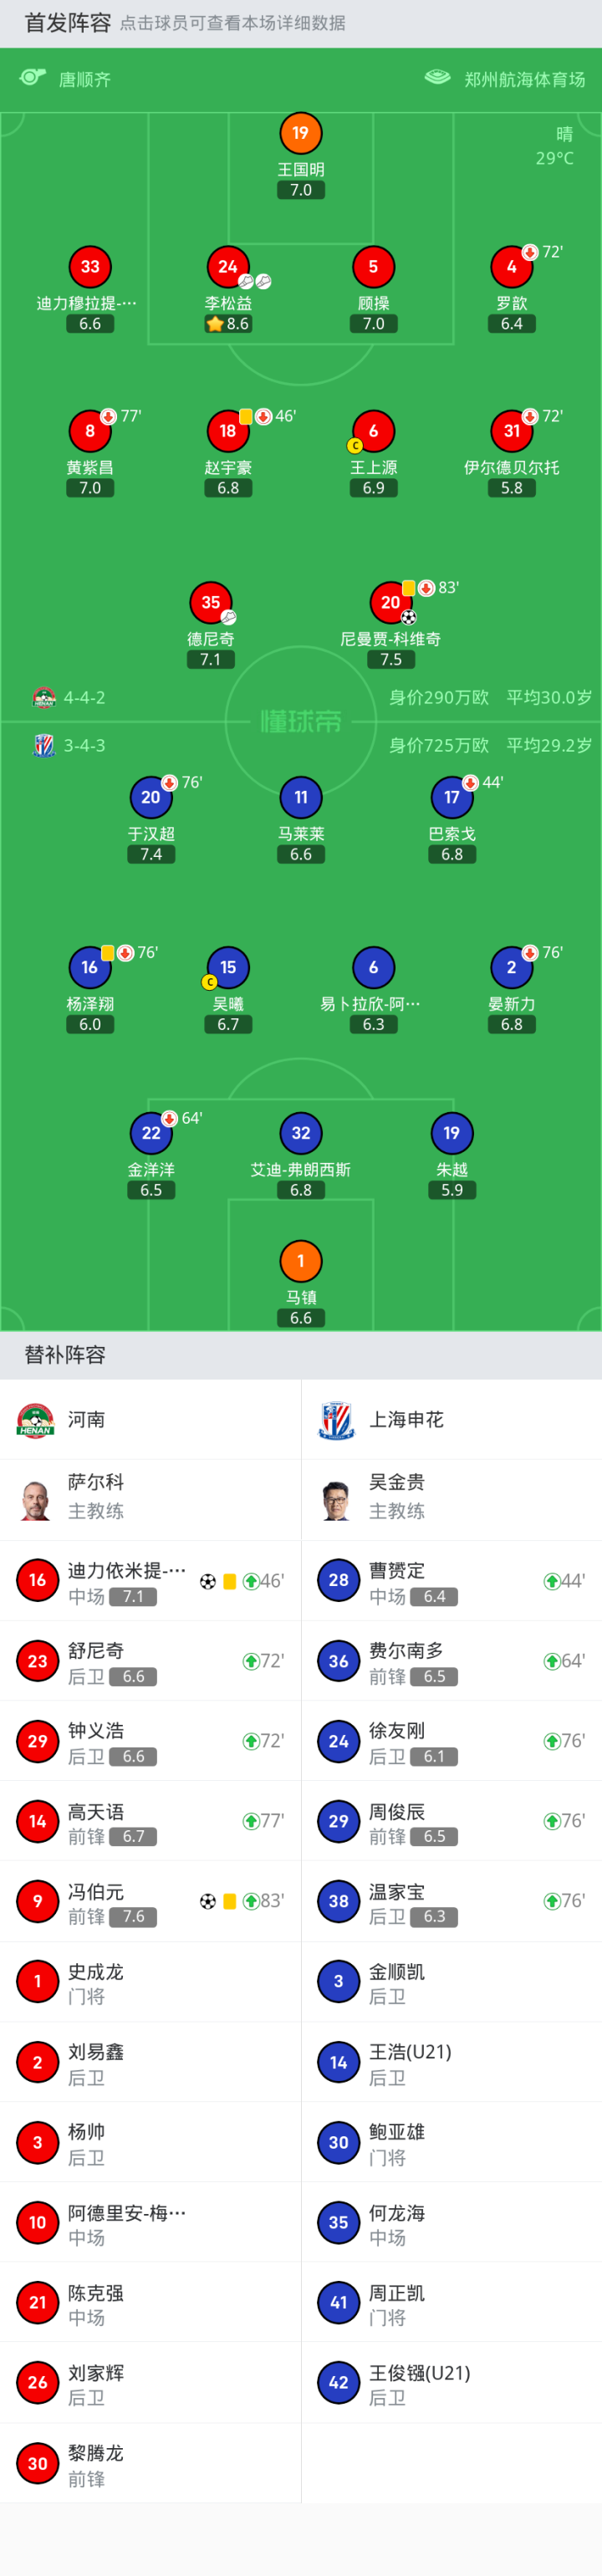The width and height of the screenshot is (602, 2576).
Task: Open coach 萨尔科 avatar photo
Action: [36, 1499]
